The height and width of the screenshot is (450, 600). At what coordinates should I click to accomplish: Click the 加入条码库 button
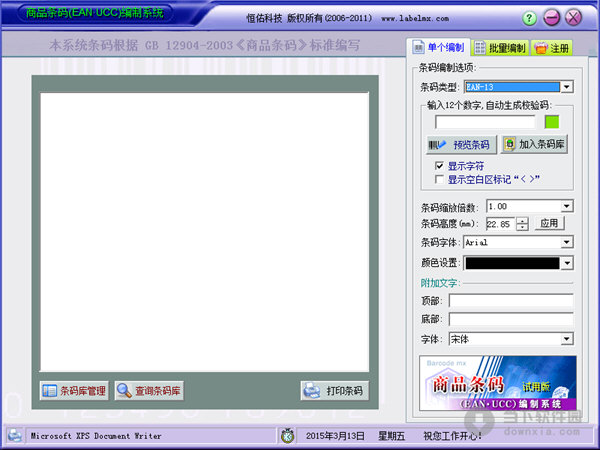pyautogui.click(x=534, y=144)
